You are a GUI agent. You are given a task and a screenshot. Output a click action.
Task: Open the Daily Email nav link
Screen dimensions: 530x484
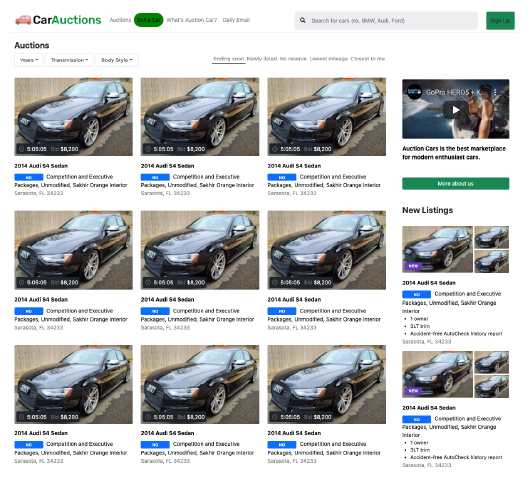(x=236, y=20)
